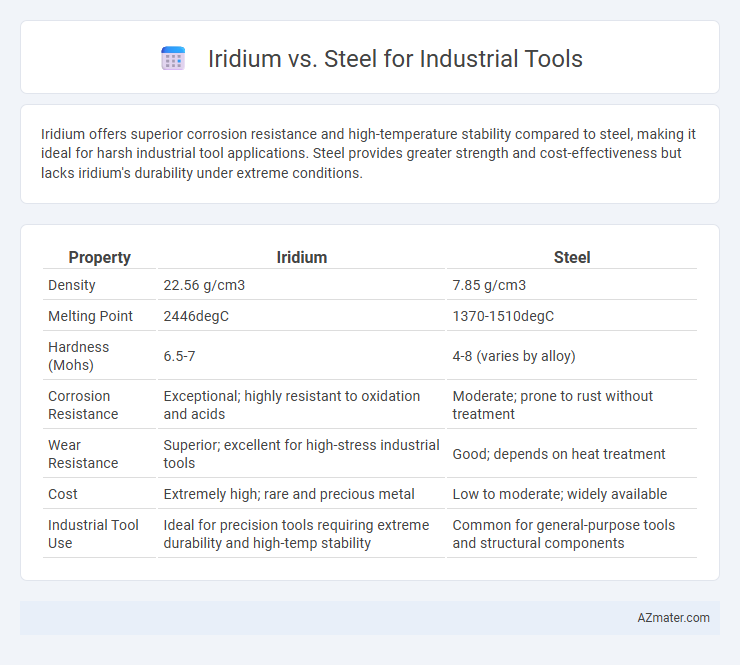Click the calendar grid icon beside the title
The image size is (740, 665).
click(173, 59)
